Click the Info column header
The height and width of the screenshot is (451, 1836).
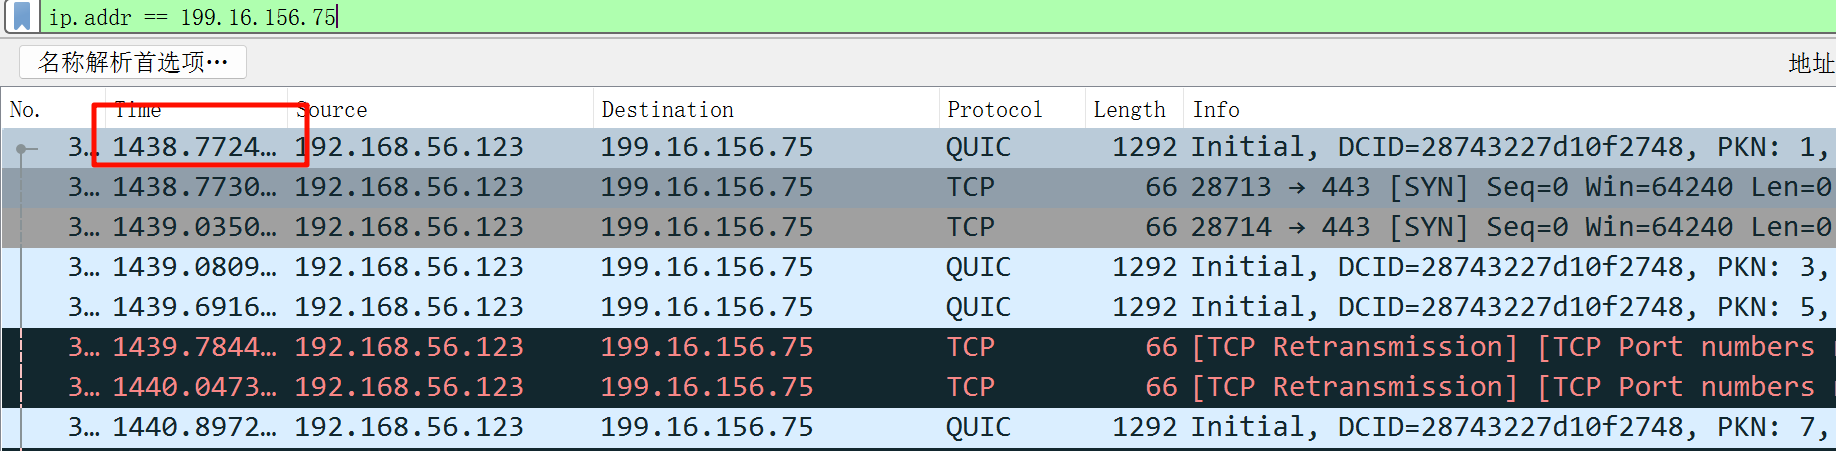pos(1216,110)
